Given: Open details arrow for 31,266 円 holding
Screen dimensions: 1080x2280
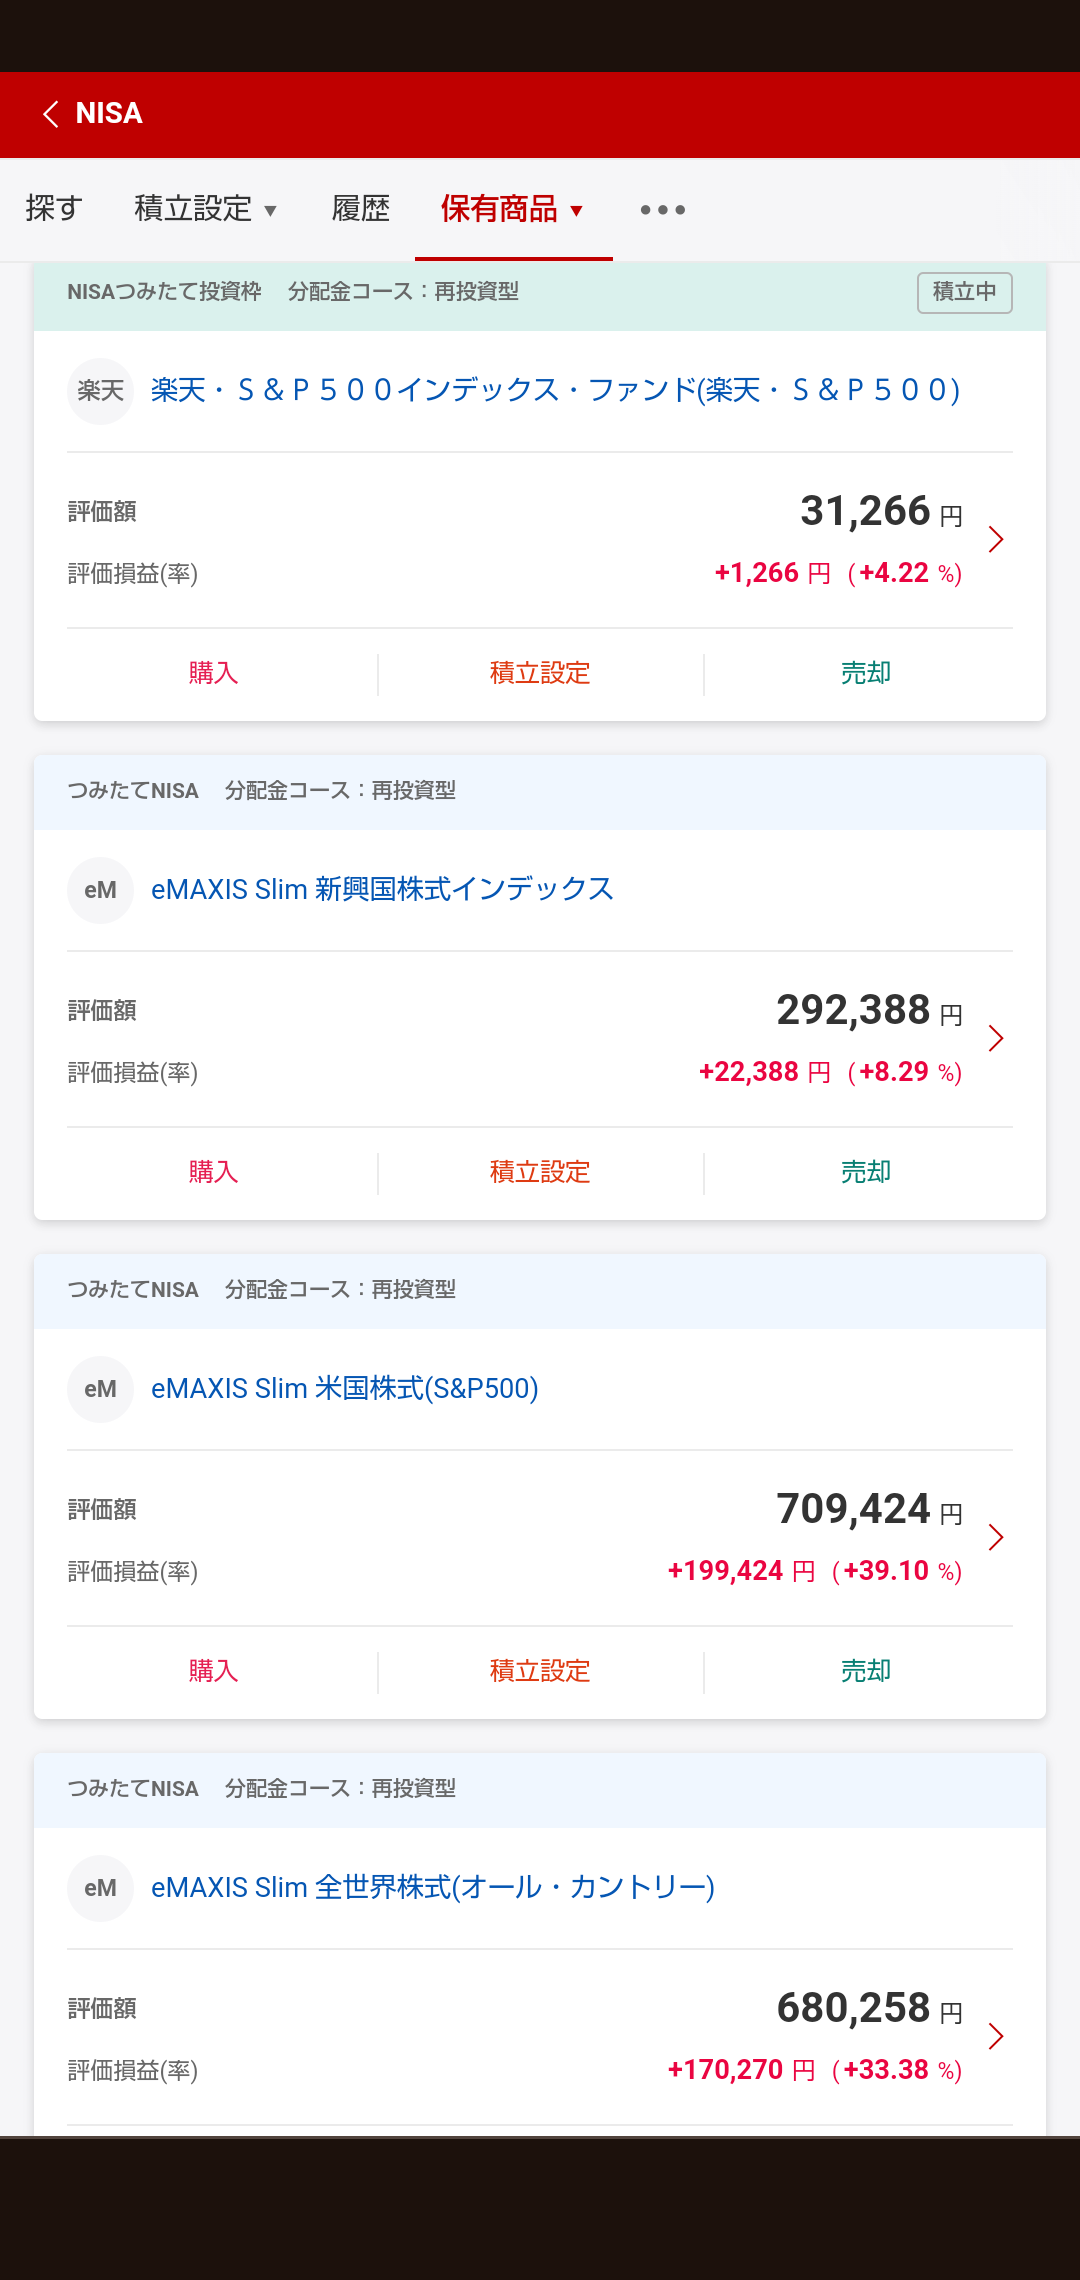Looking at the screenshot, I should coord(995,540).
